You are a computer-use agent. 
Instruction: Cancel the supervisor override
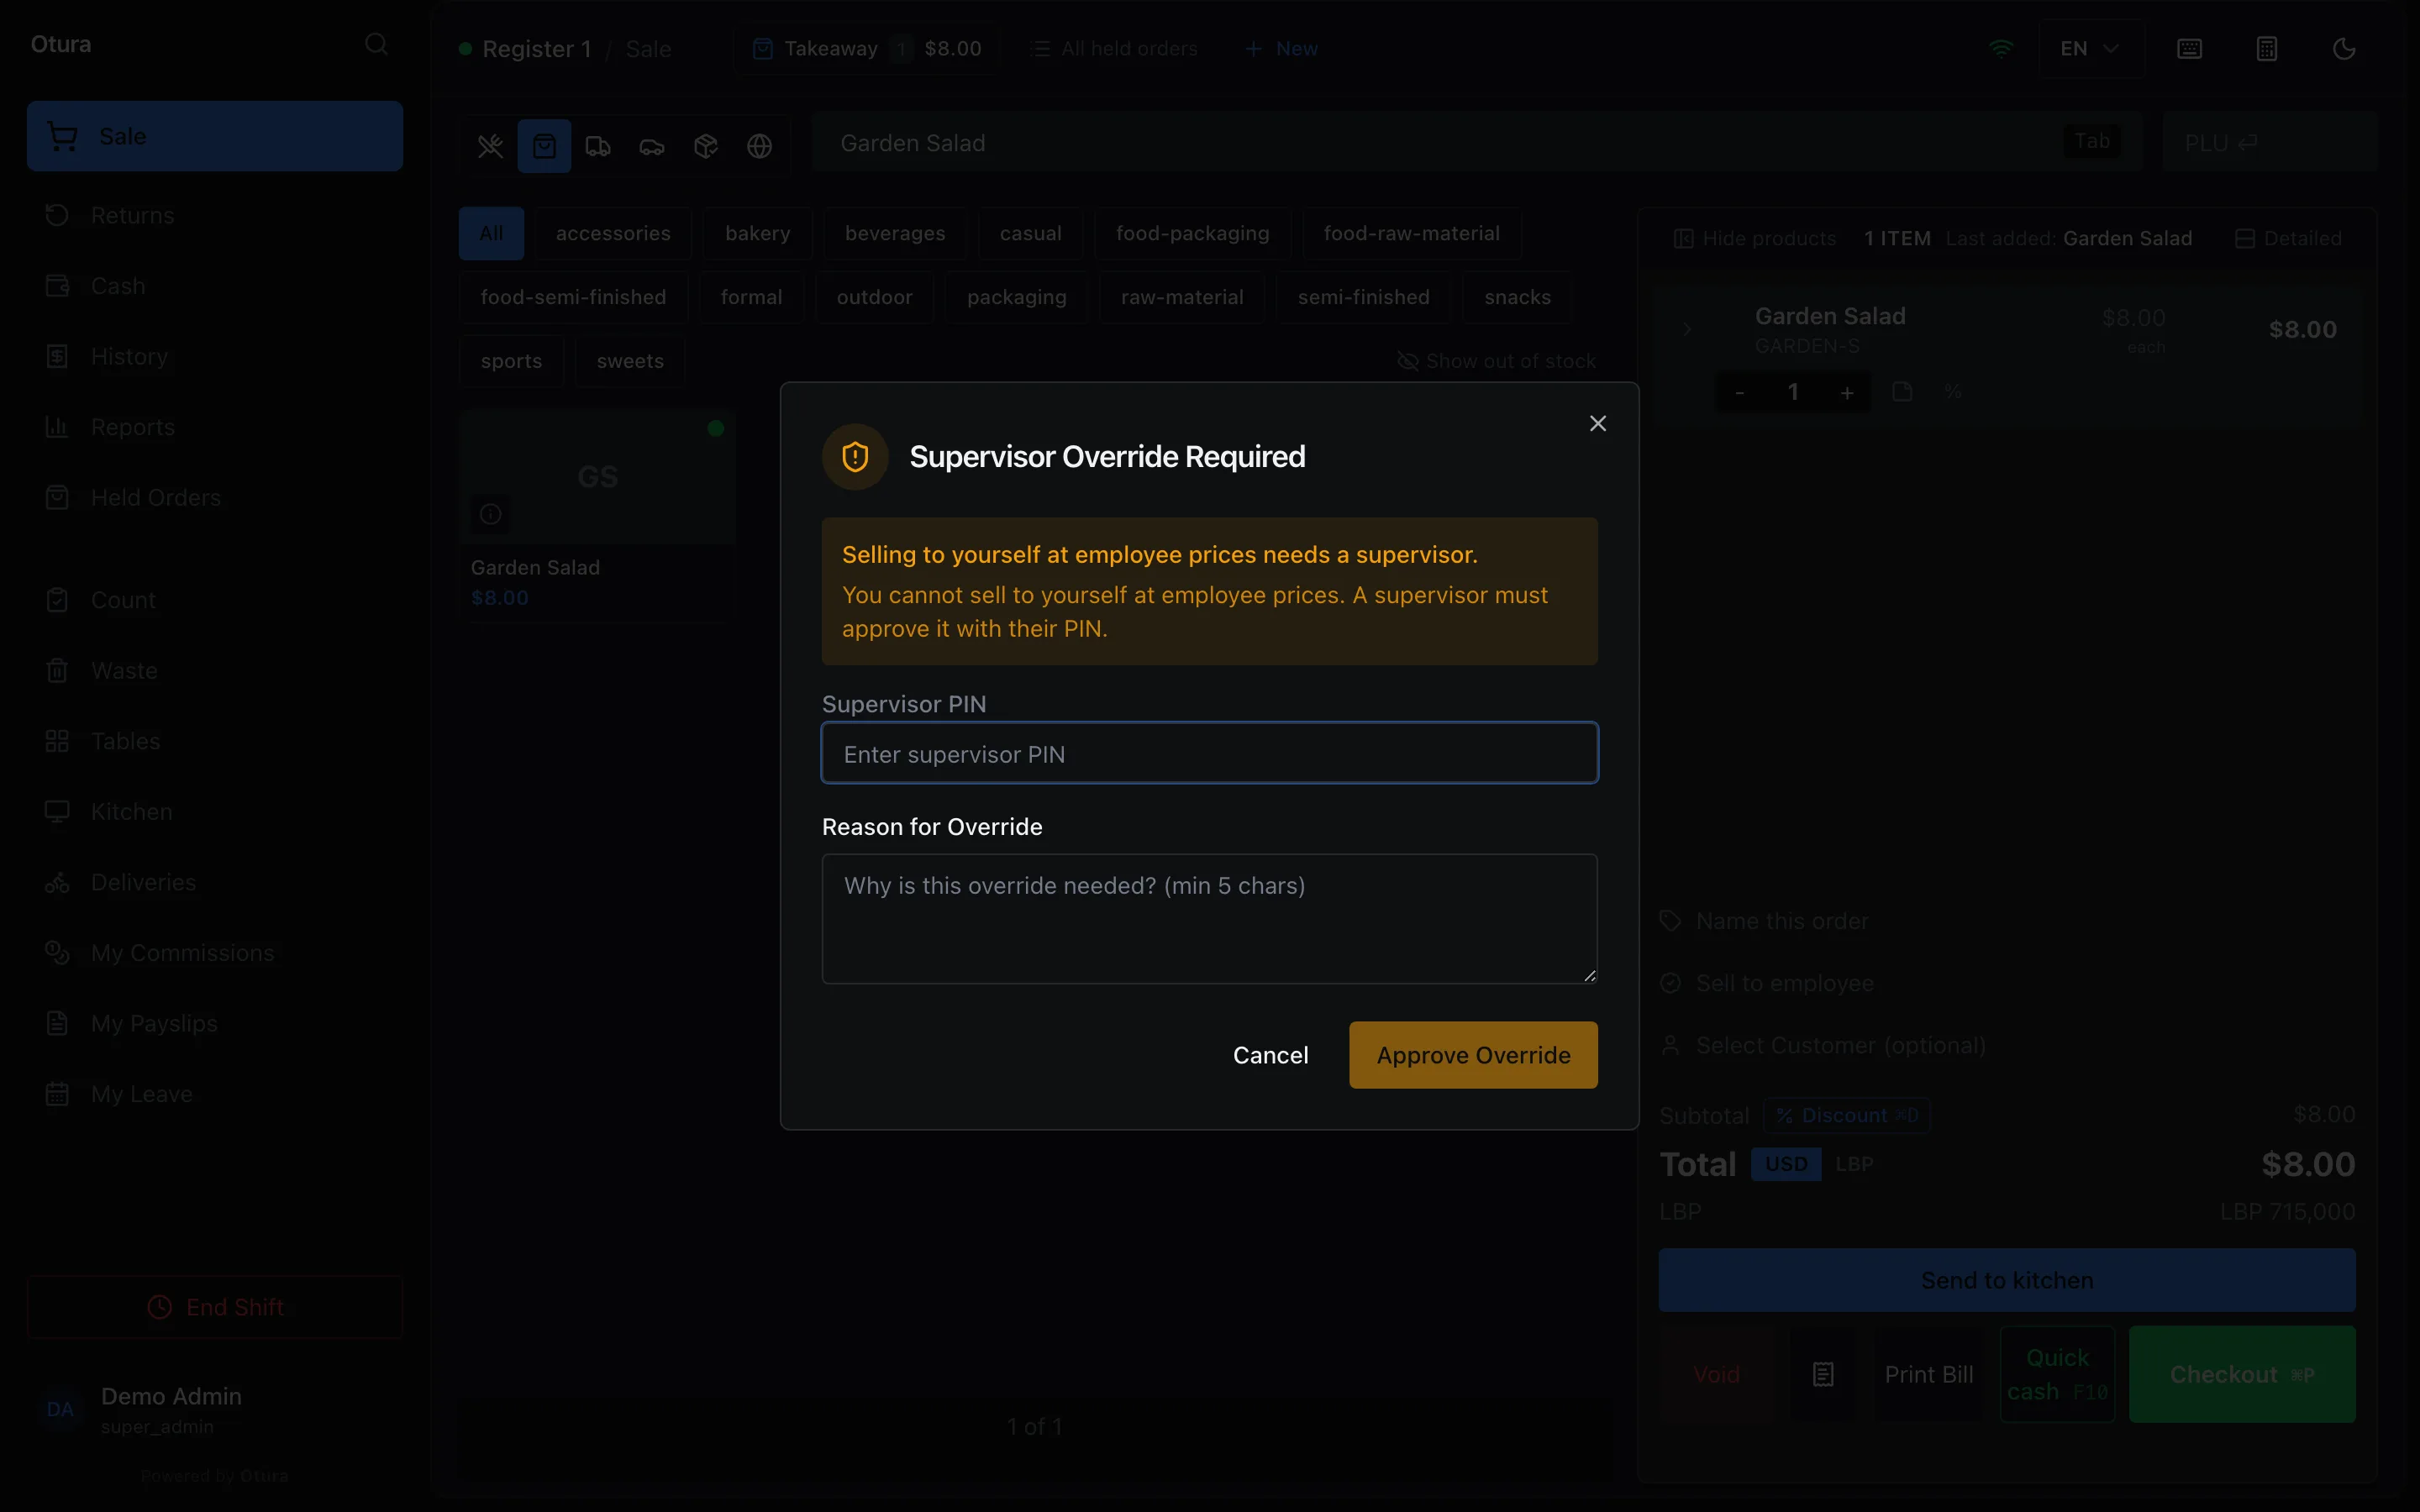click(1270, 1055)
